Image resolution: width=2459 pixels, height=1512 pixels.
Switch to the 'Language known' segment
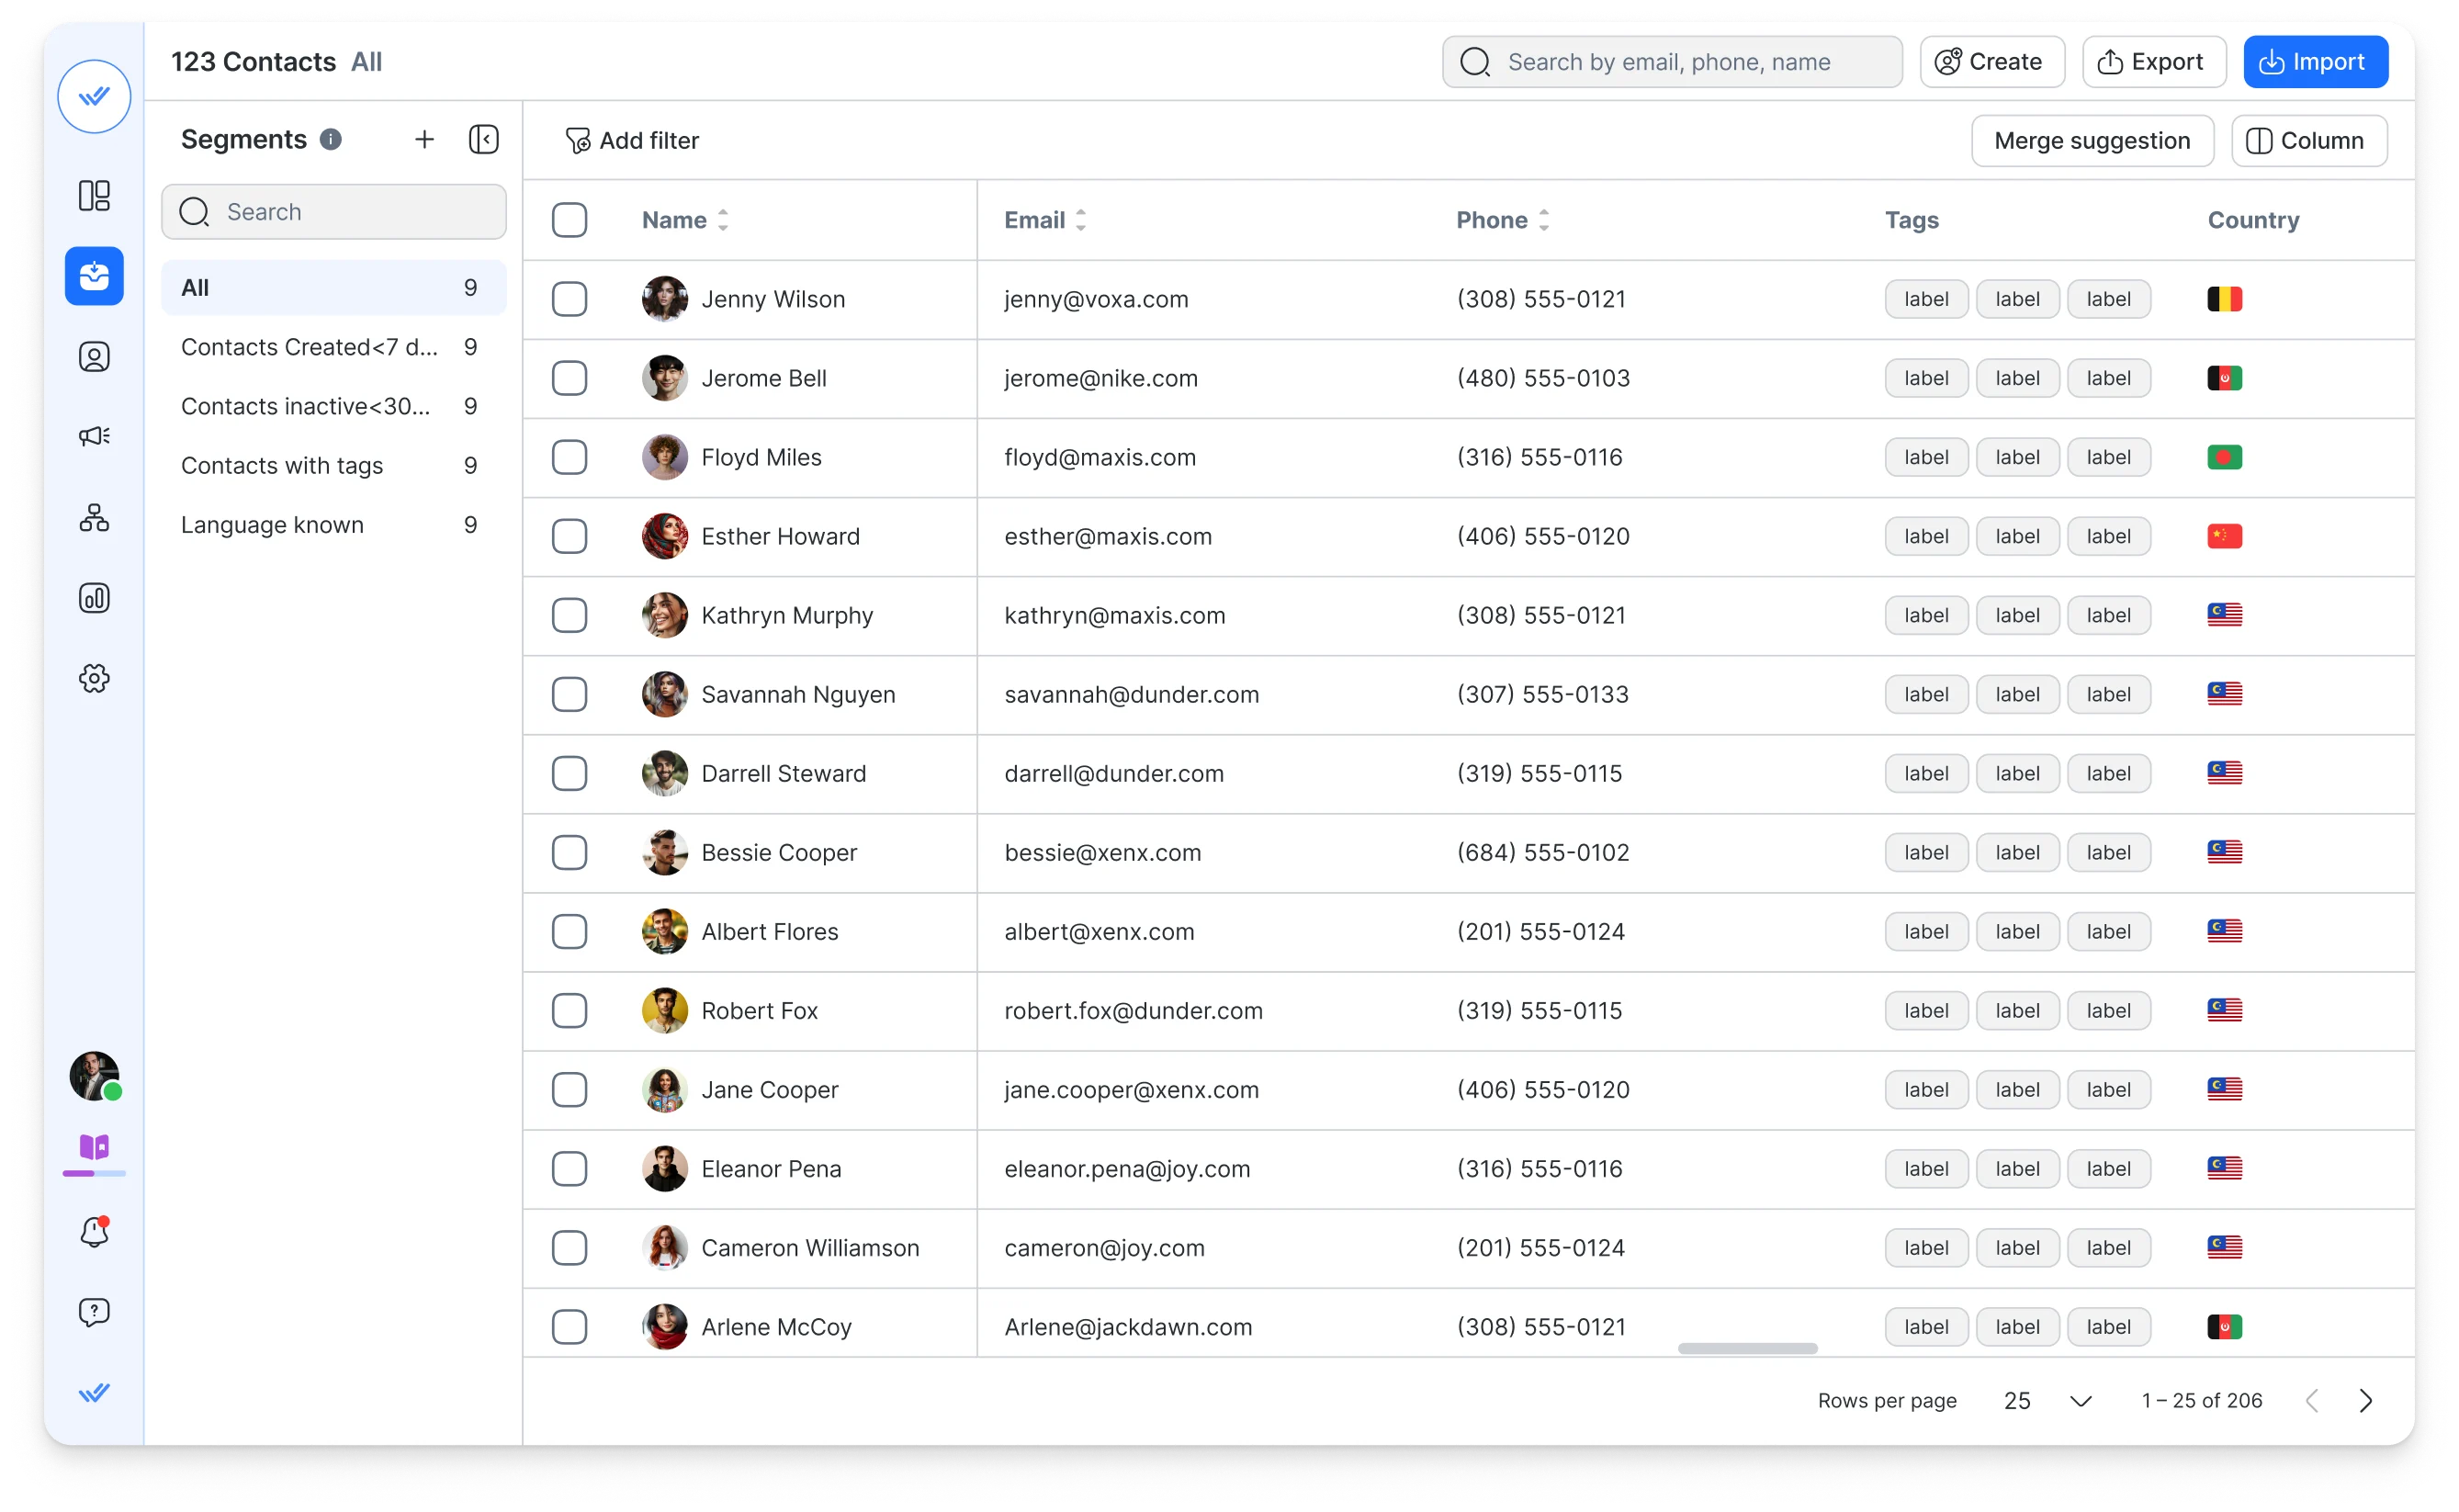272,524
